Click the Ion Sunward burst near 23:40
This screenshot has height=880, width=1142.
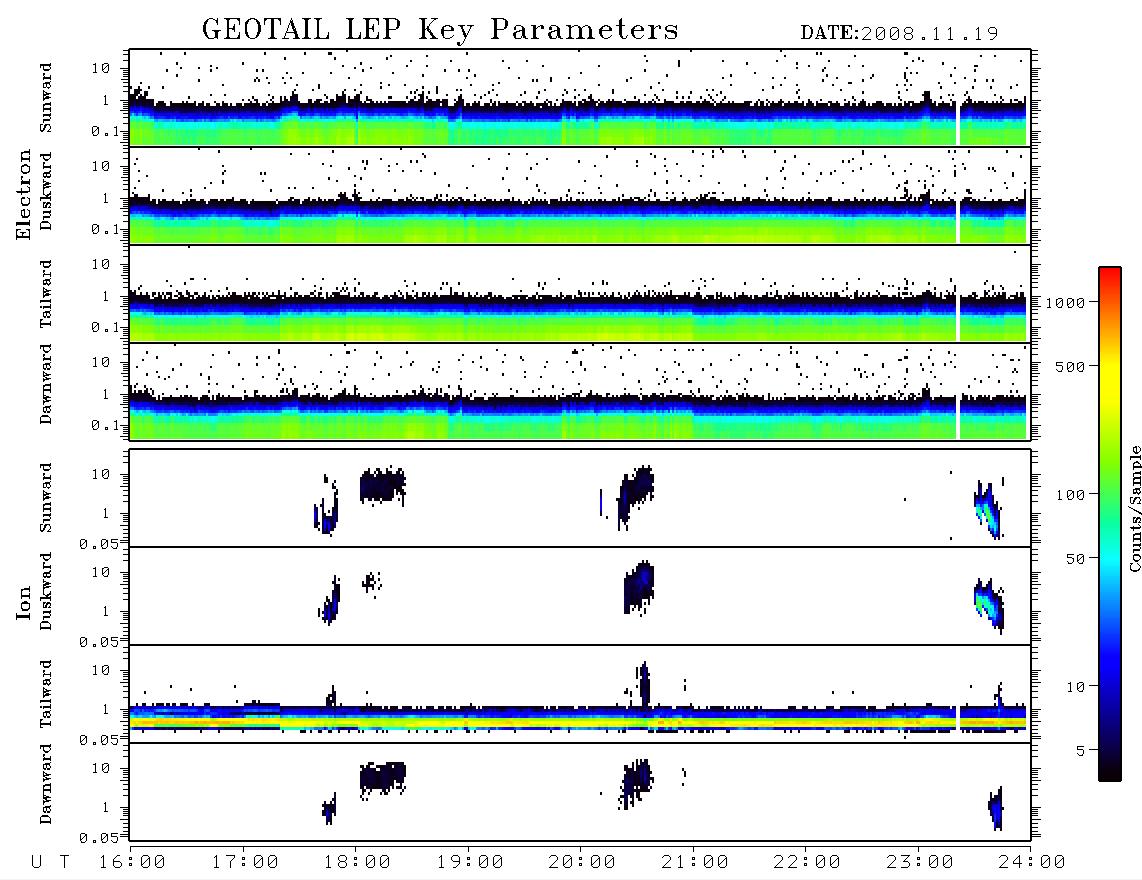(988, 509)
